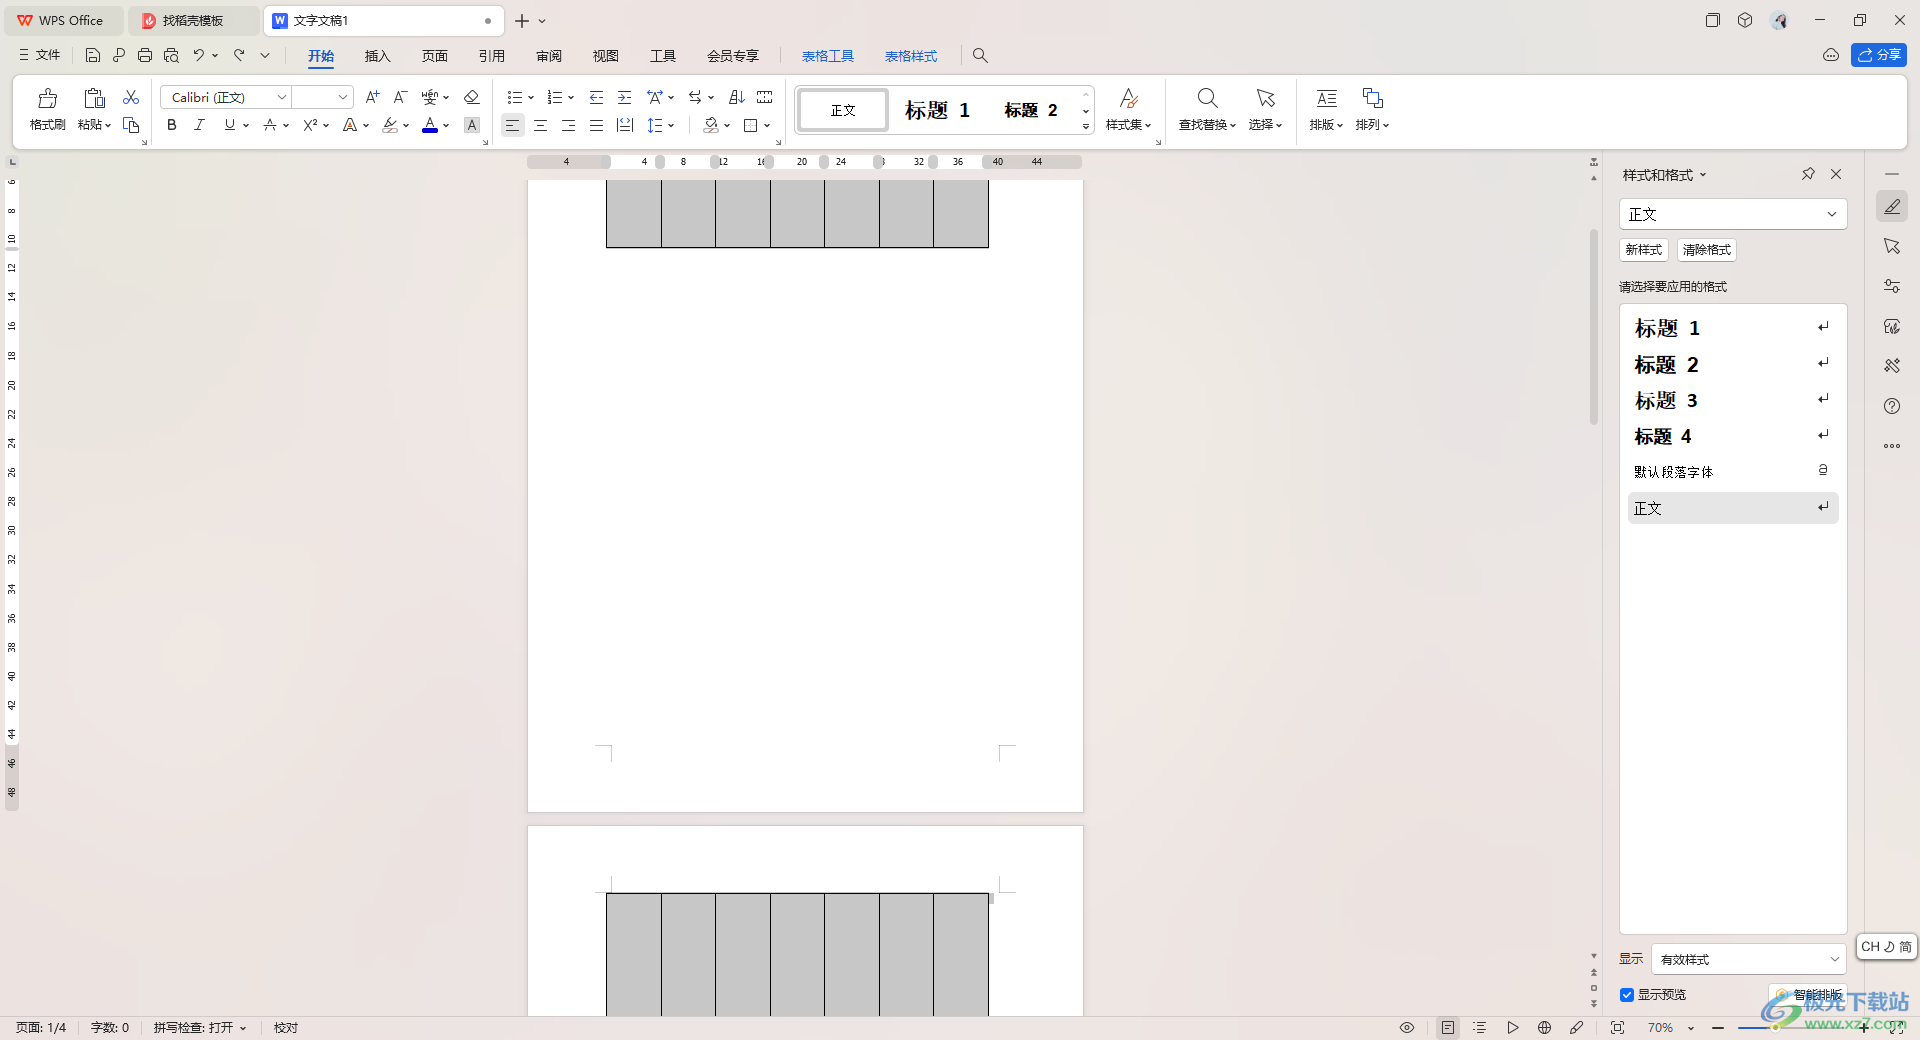1920x1040 pixels.
Task: Click the Copy icon below Cut
Action: 131,125
